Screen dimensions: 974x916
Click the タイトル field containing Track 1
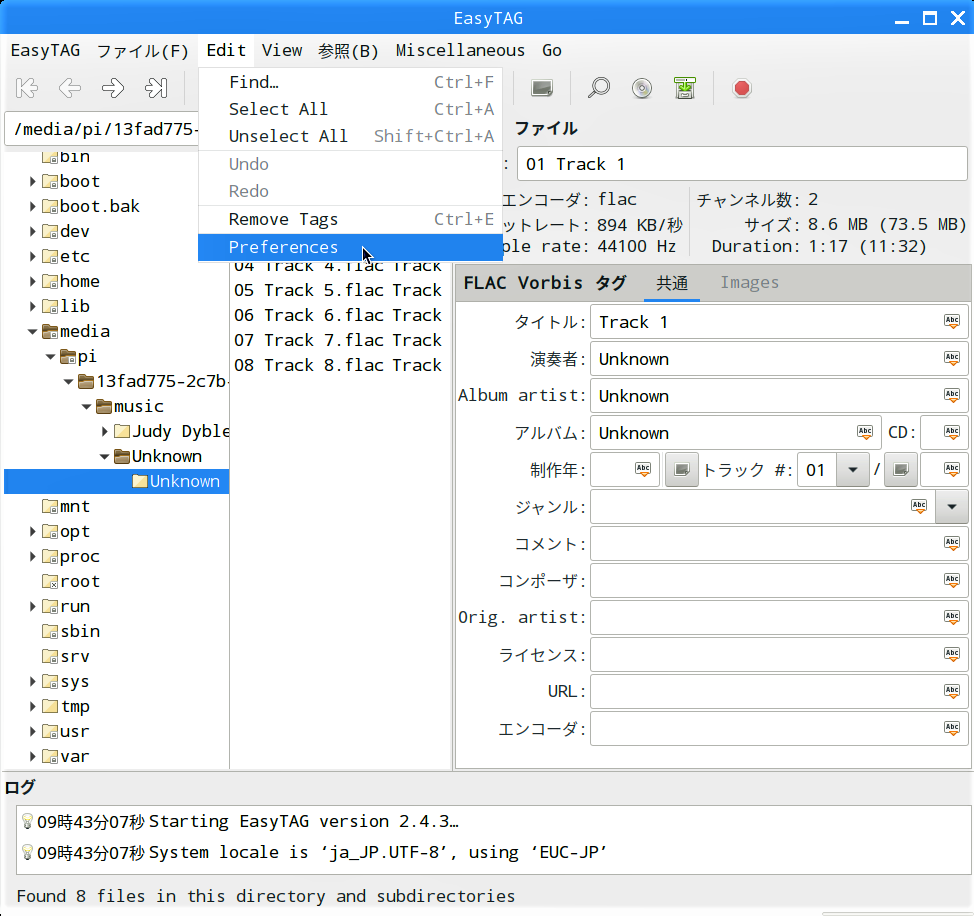coord(780,322)
